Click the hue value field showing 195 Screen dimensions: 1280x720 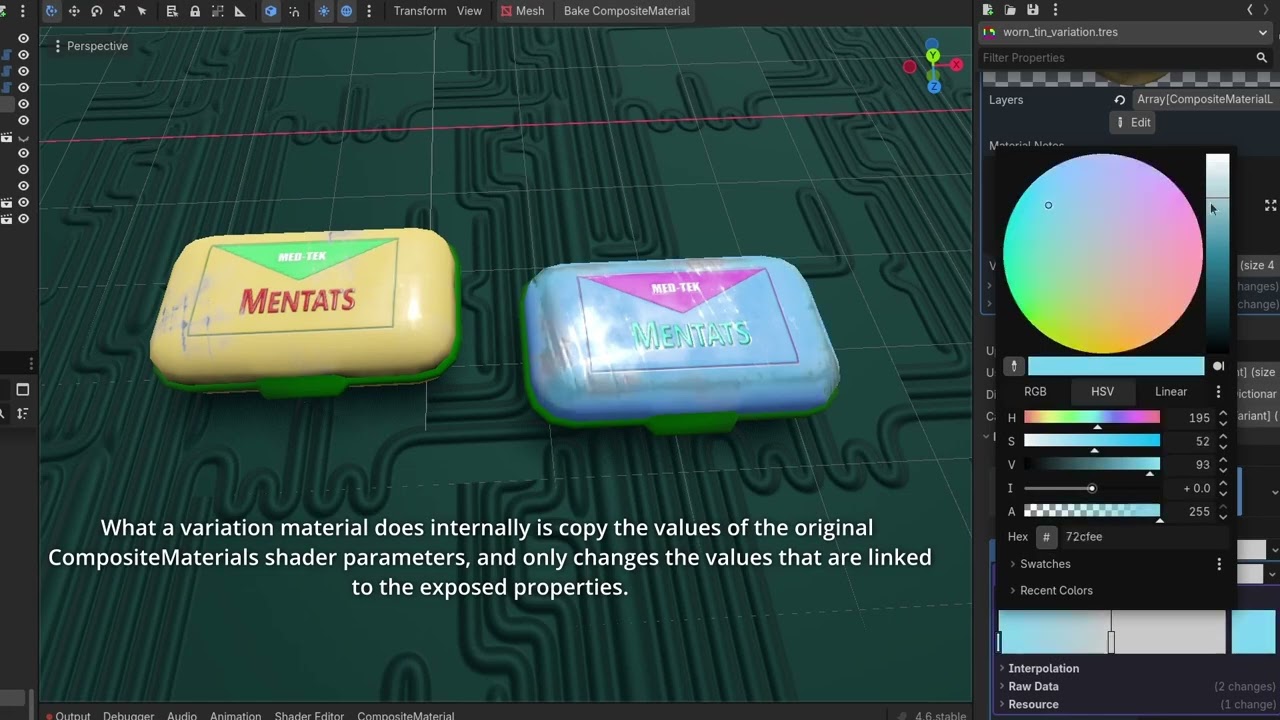point(1190,418)
